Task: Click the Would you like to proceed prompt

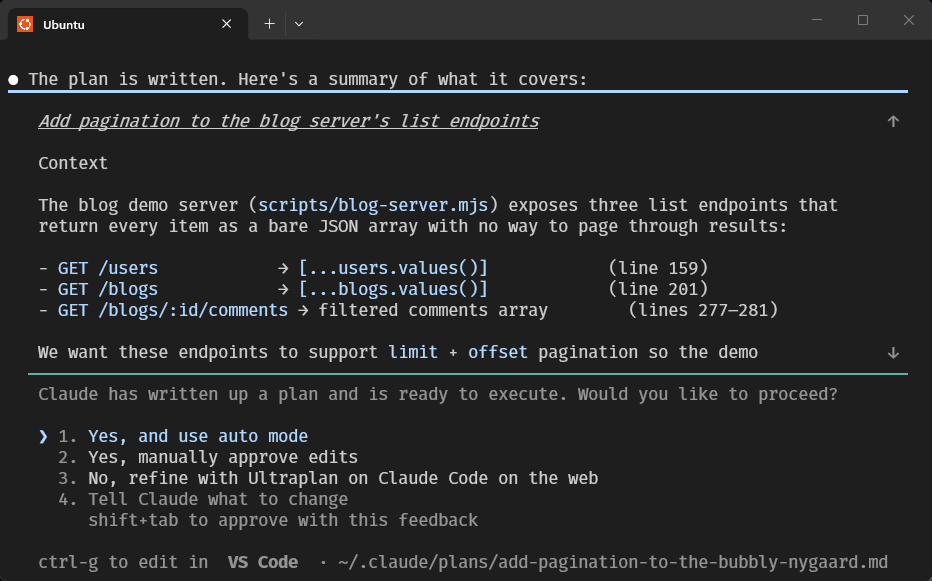Action: point(707,394)
